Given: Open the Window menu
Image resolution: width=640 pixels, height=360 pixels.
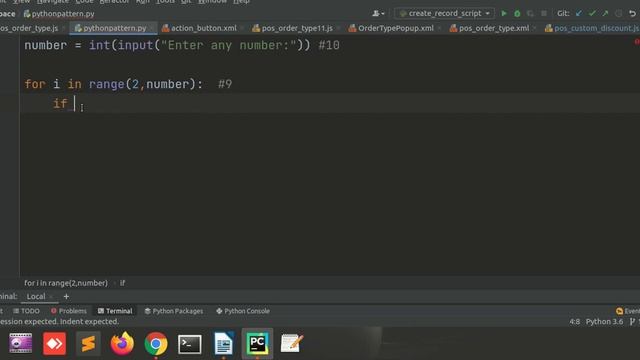Looking at the screenshot, I should [x=212, y=2].
